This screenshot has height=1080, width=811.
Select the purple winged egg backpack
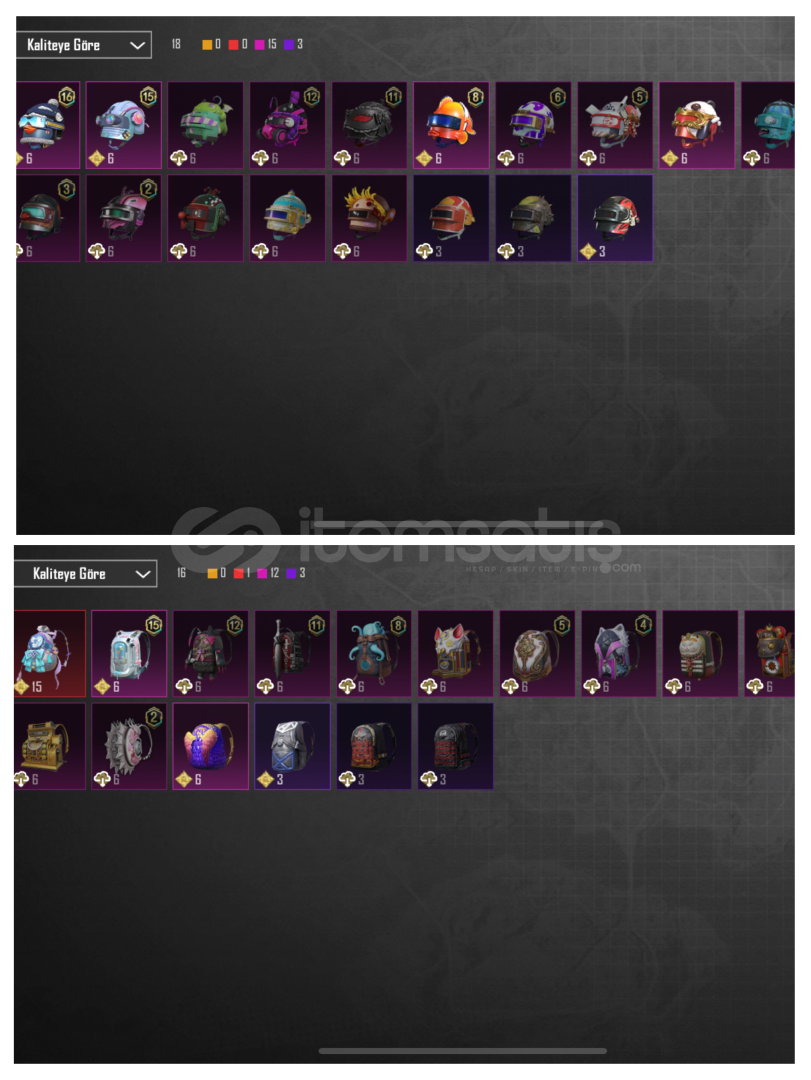(x=210, y=746)
